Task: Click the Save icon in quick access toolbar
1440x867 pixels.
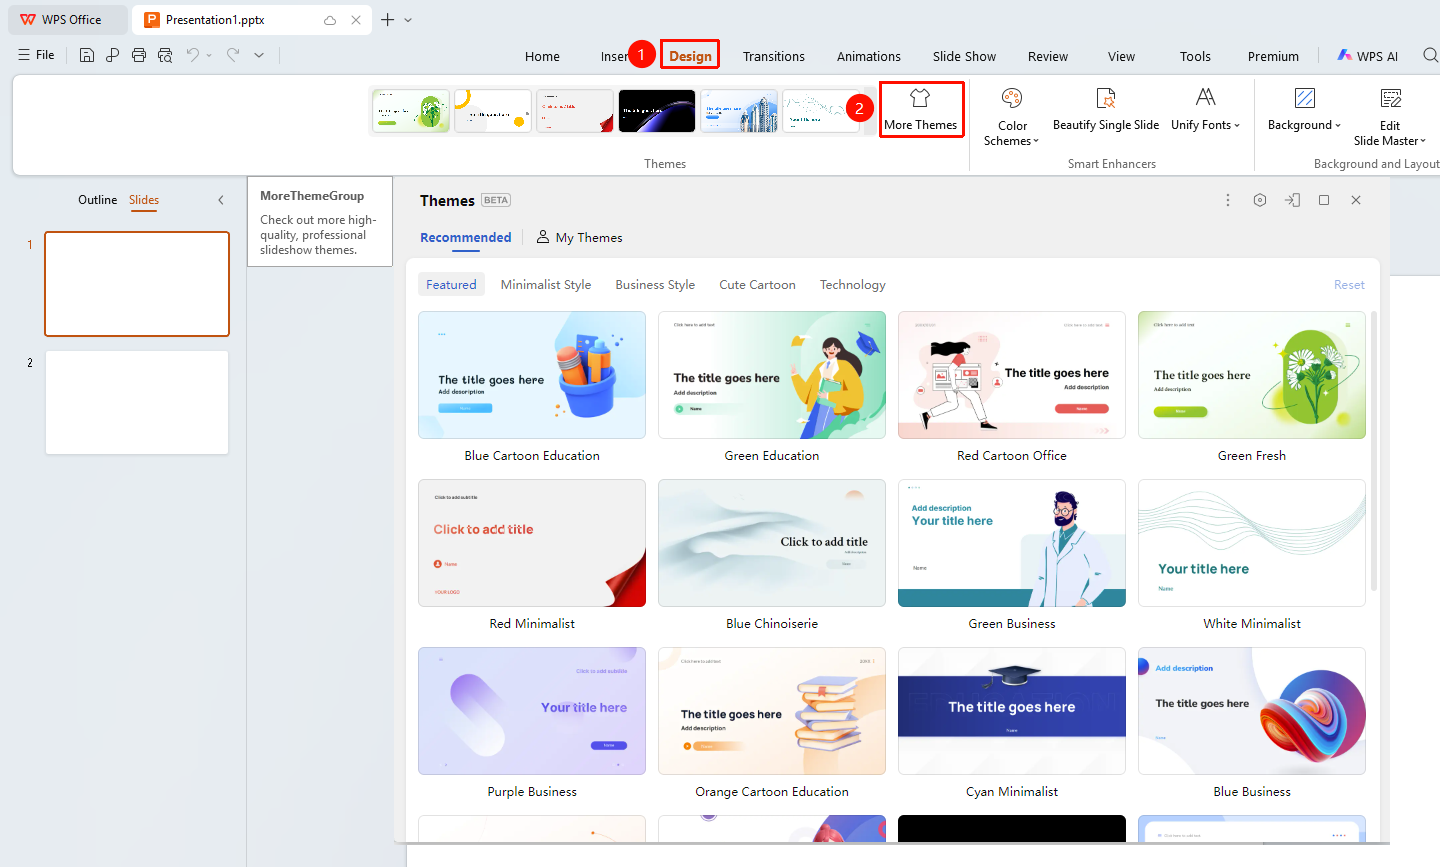Action: coord(87,55)
